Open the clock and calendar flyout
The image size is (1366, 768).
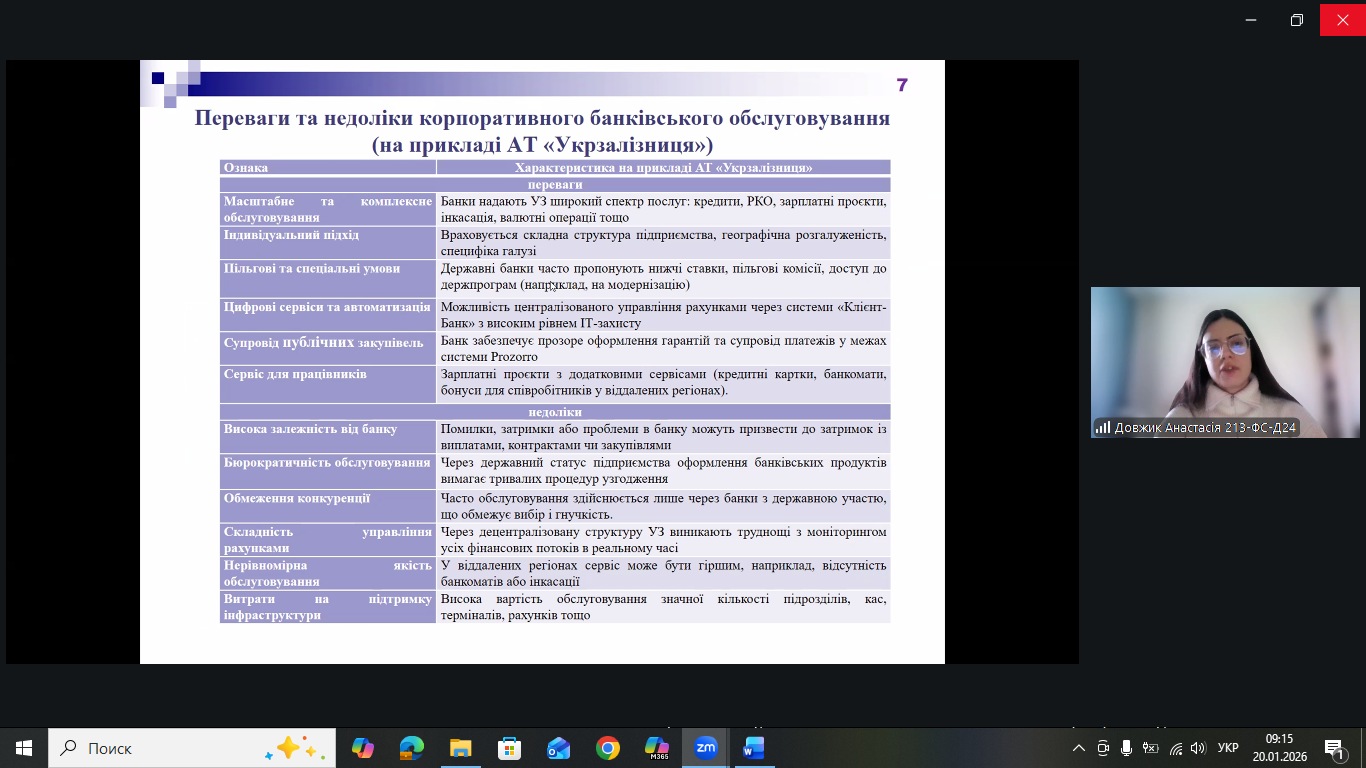tap(1279, 748)
